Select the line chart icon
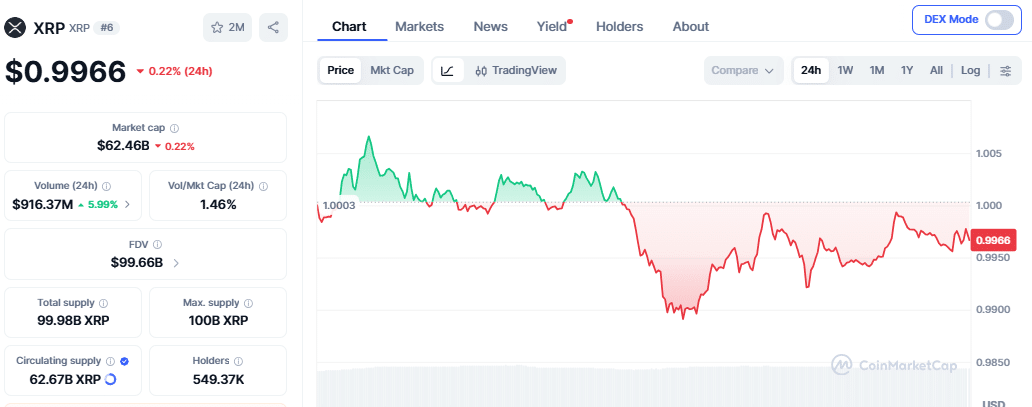The width and height of the screenshot is (1032, 407). [x=448, y=70]
